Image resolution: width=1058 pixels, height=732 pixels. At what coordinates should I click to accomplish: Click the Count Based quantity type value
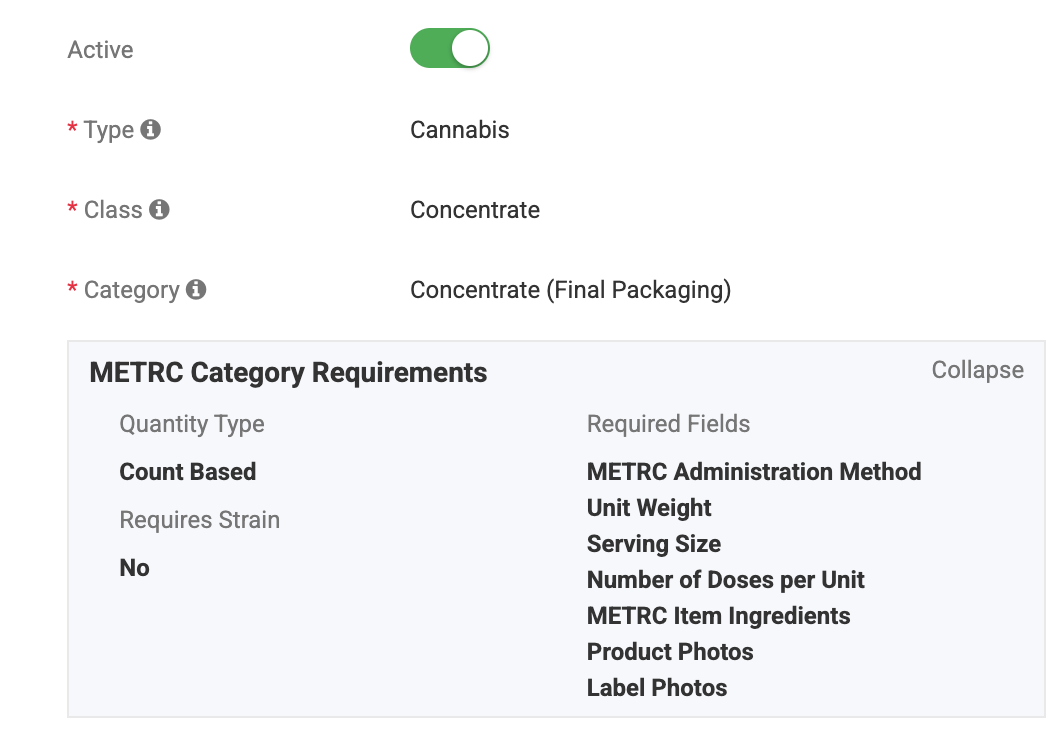[x=188, y=472]
